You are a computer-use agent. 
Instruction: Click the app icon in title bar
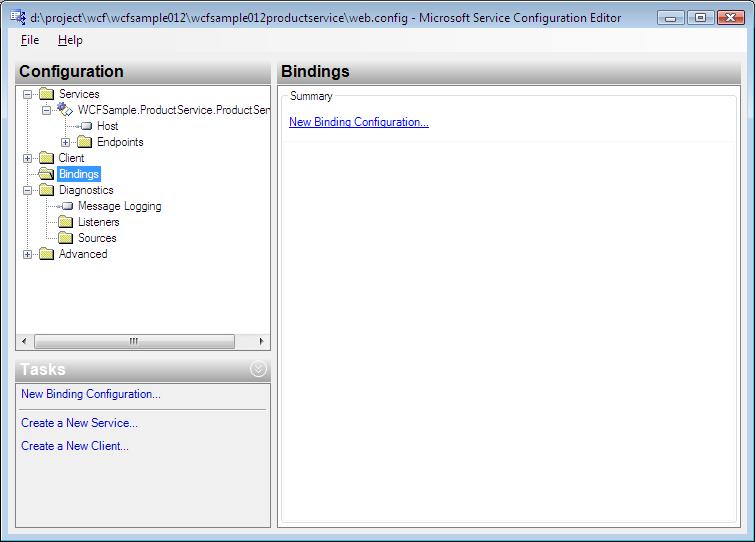(x=17, y=18)
